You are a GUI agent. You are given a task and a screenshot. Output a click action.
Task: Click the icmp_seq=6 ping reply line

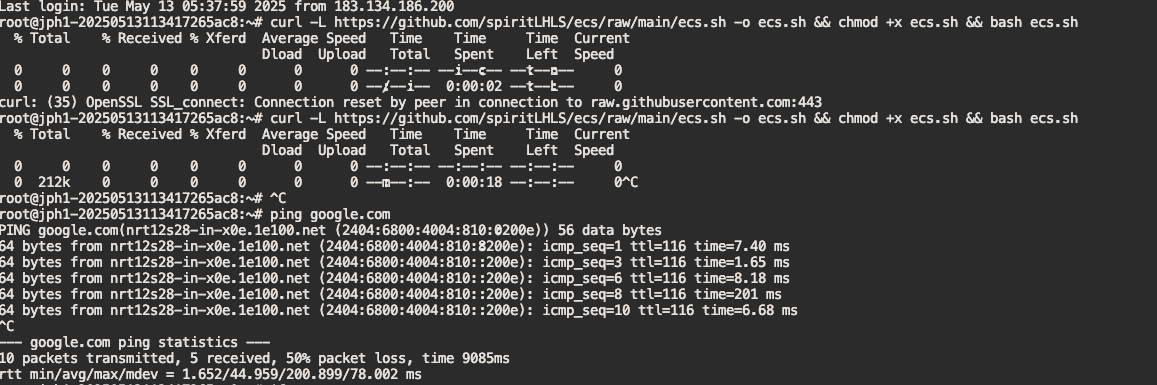click(x=395, y=278)
